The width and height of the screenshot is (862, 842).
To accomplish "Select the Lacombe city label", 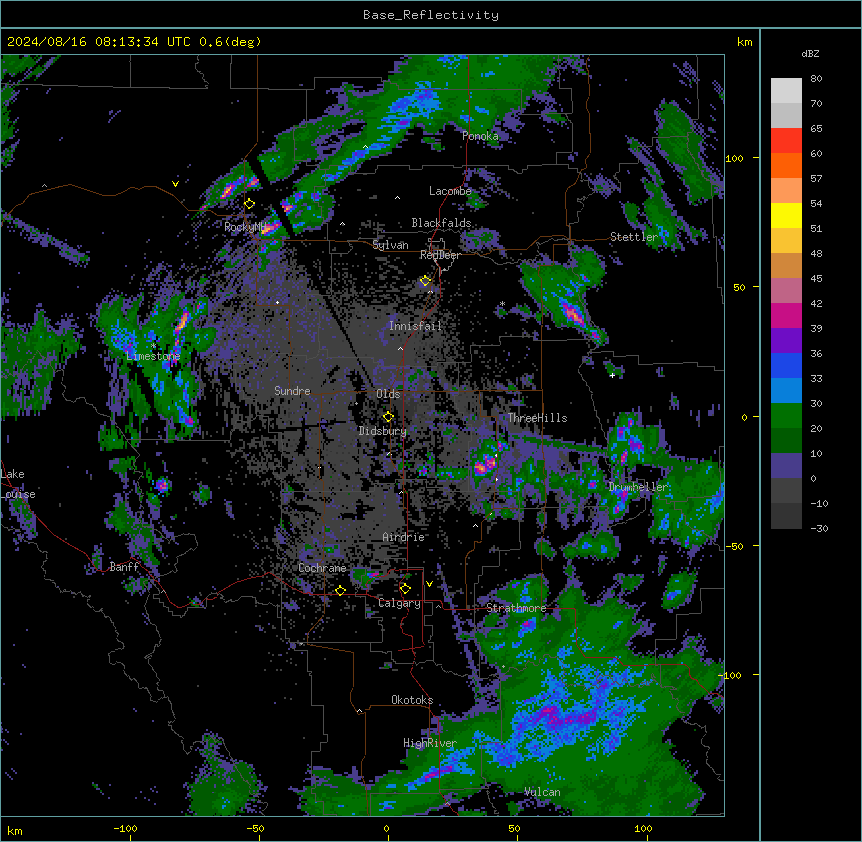I will [450, 191].
